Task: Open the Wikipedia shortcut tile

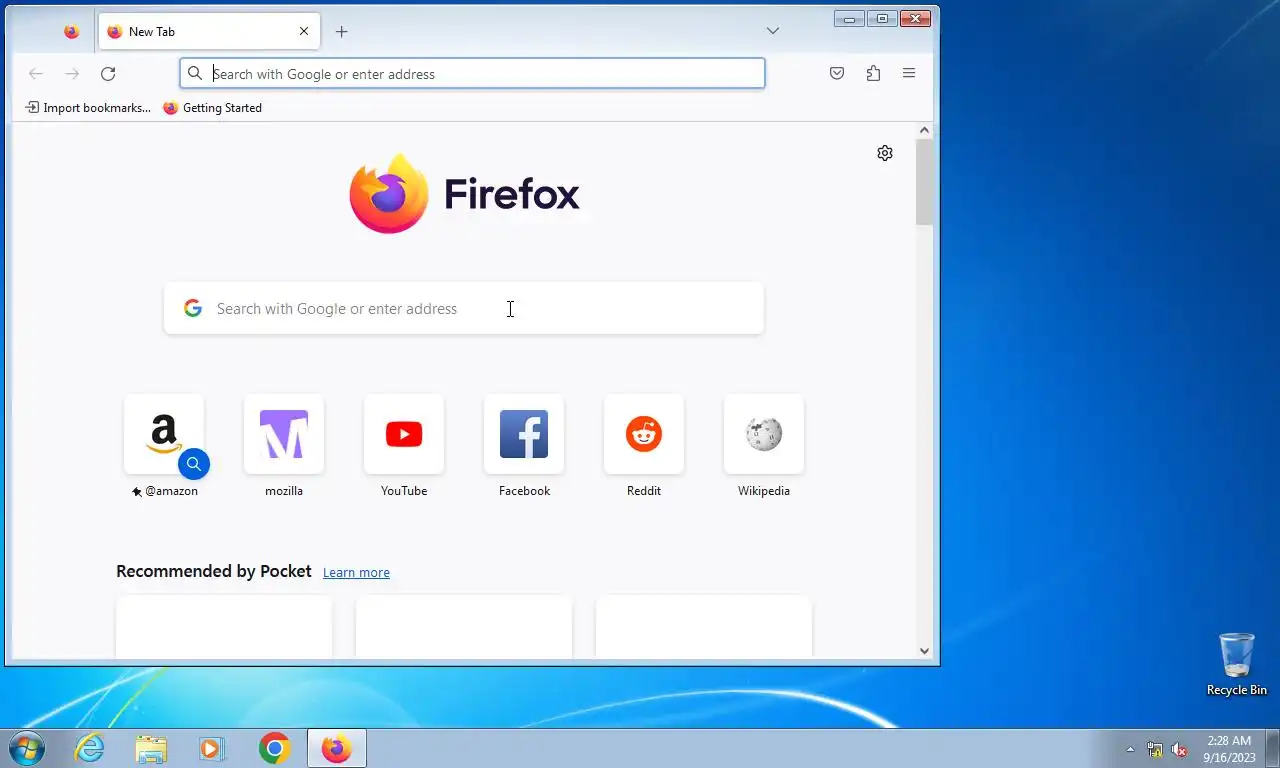Action: pyautogui.click(x=764, y=434)
